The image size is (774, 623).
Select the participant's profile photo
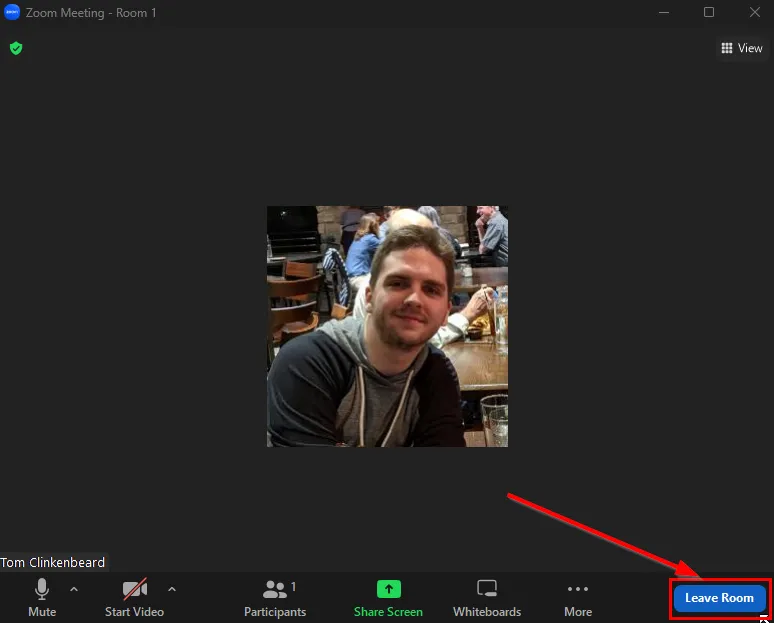387,326
